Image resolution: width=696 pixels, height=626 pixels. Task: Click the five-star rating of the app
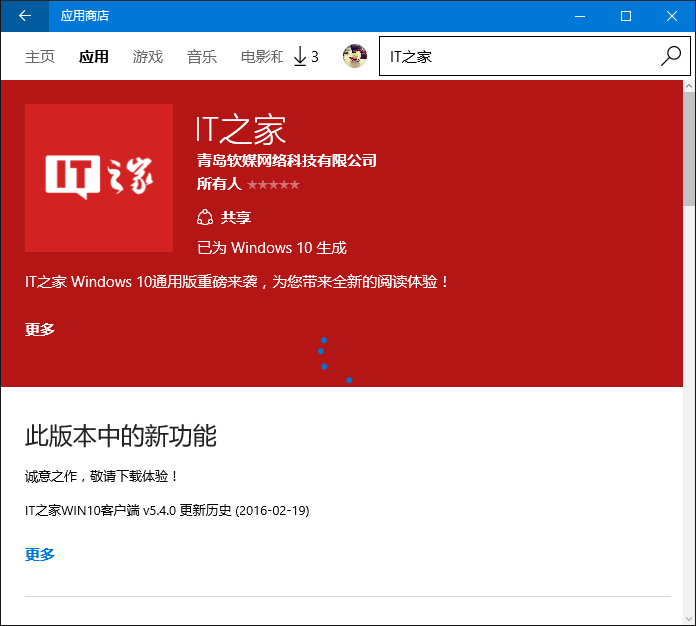(273, 185)
